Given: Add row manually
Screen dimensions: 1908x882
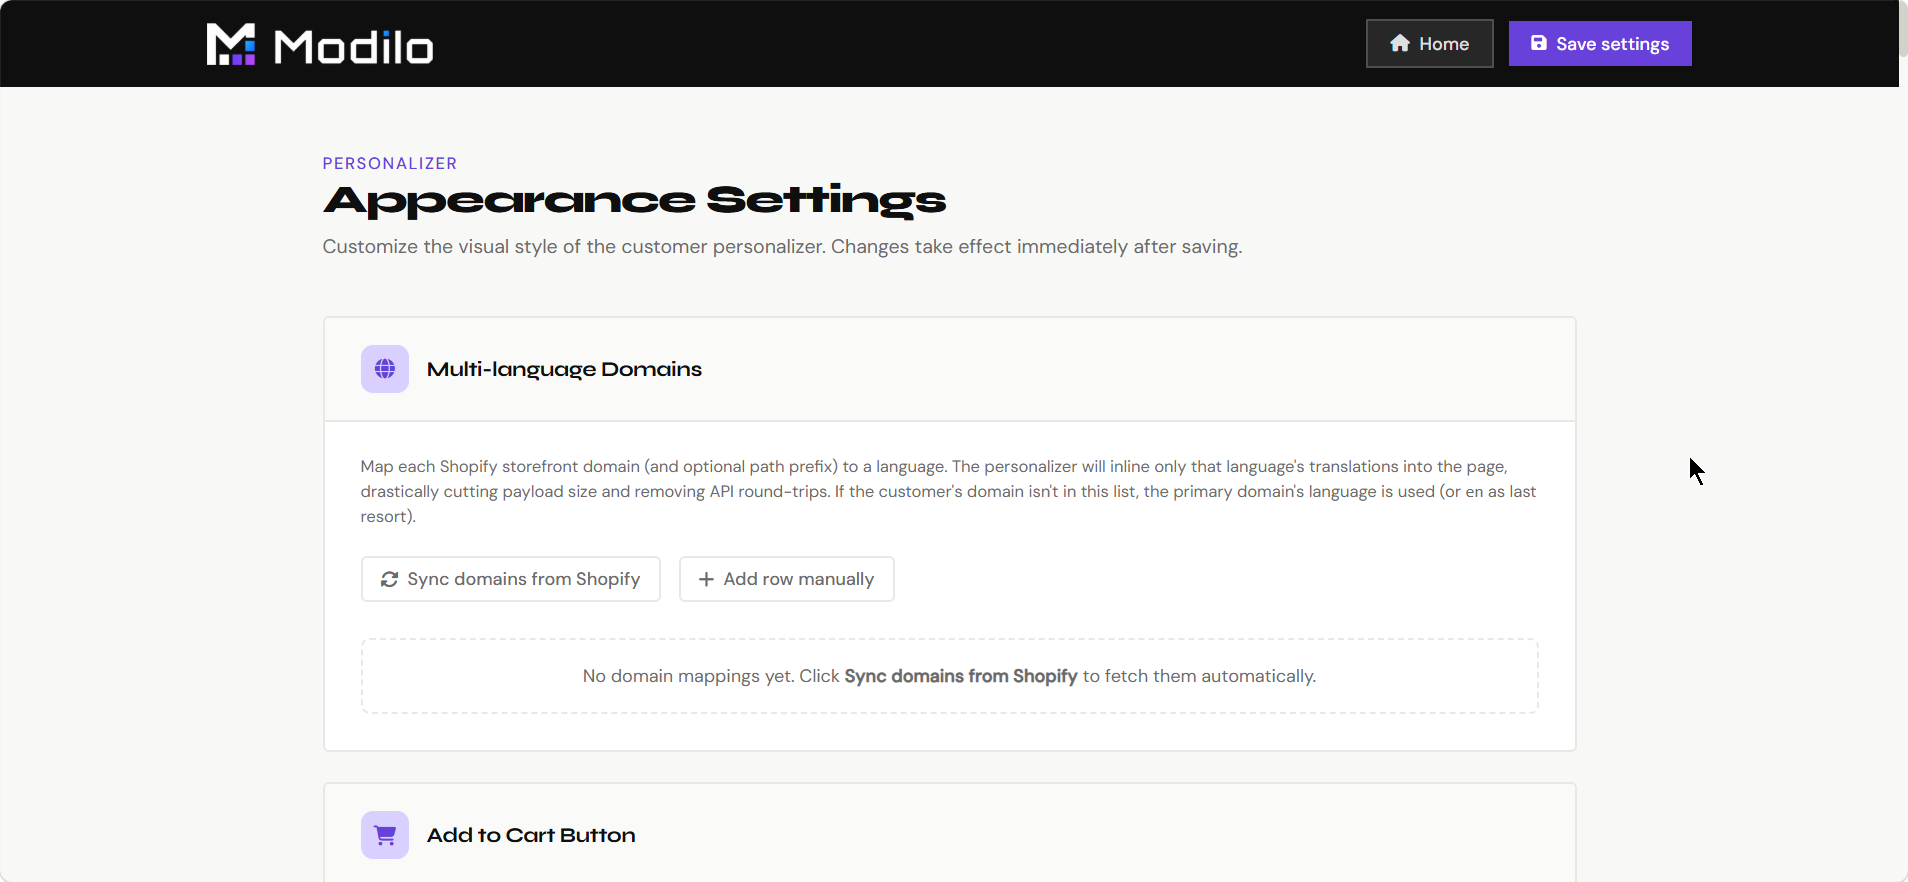Looking at the screenshot, I should coord(787,579).
